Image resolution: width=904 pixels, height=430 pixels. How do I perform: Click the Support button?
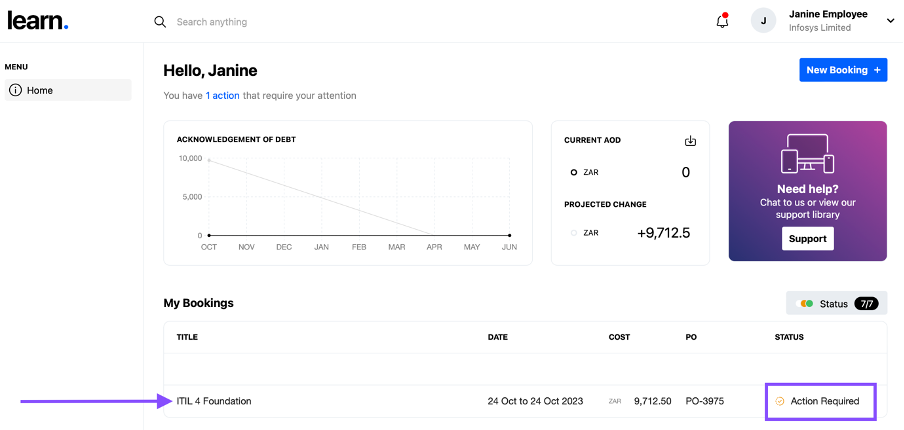[x=808, y=239]
